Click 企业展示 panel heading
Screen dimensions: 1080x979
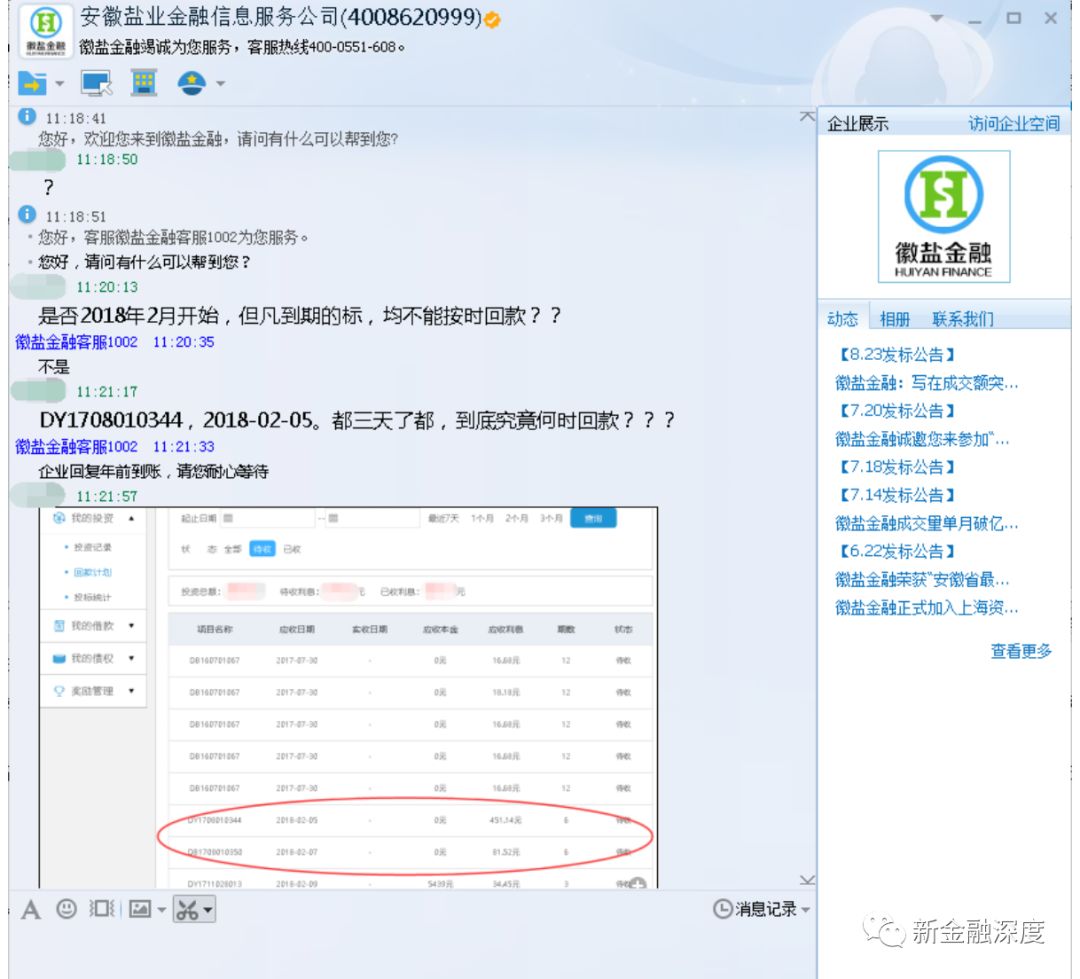point(858,124)
